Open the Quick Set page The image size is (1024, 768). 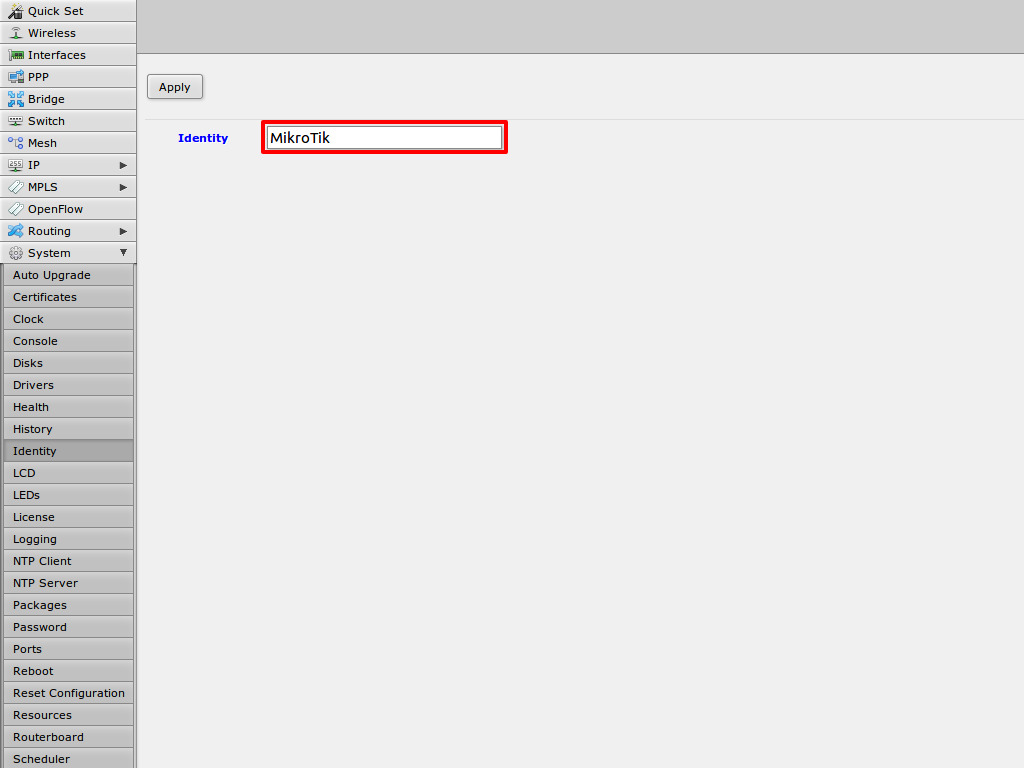pyautogui.click(x=15, y=11)
